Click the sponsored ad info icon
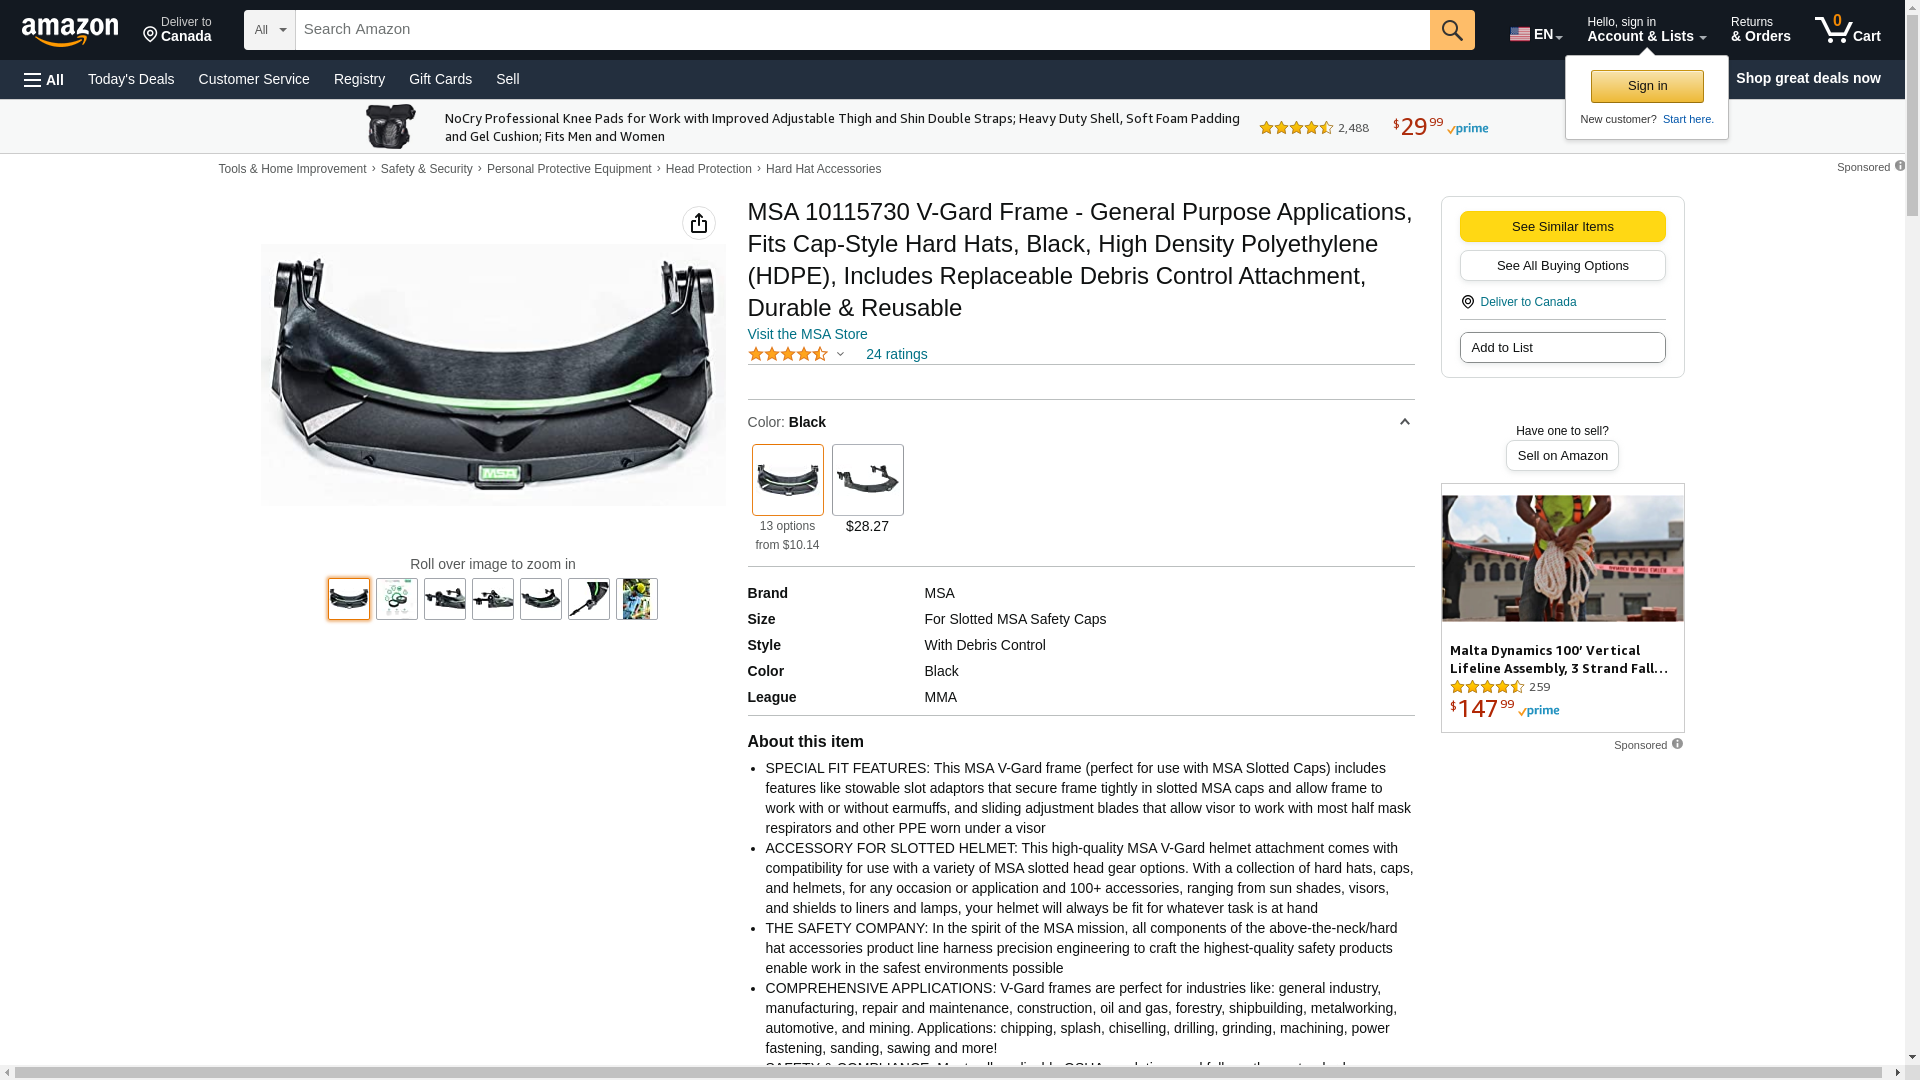This screenshot has height=1080, width=1920. [1677, 744]
